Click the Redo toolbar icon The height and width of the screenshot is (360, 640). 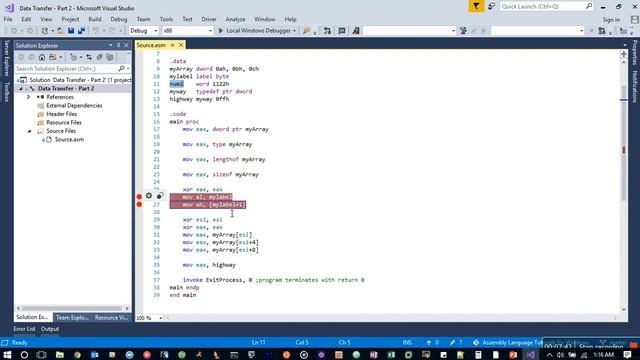tap(112, 31)
